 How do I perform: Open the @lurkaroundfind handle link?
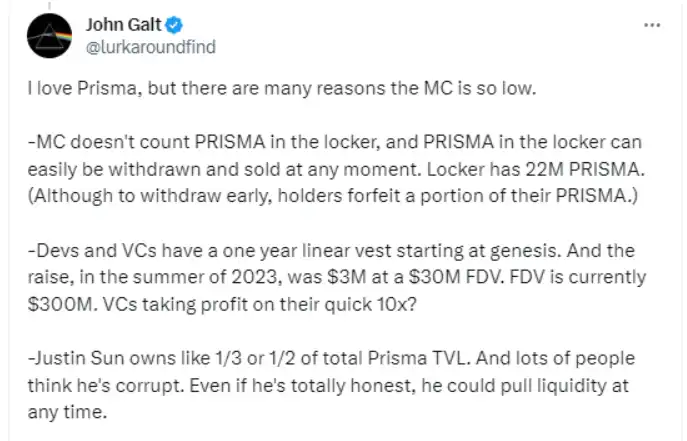point(152,46)
